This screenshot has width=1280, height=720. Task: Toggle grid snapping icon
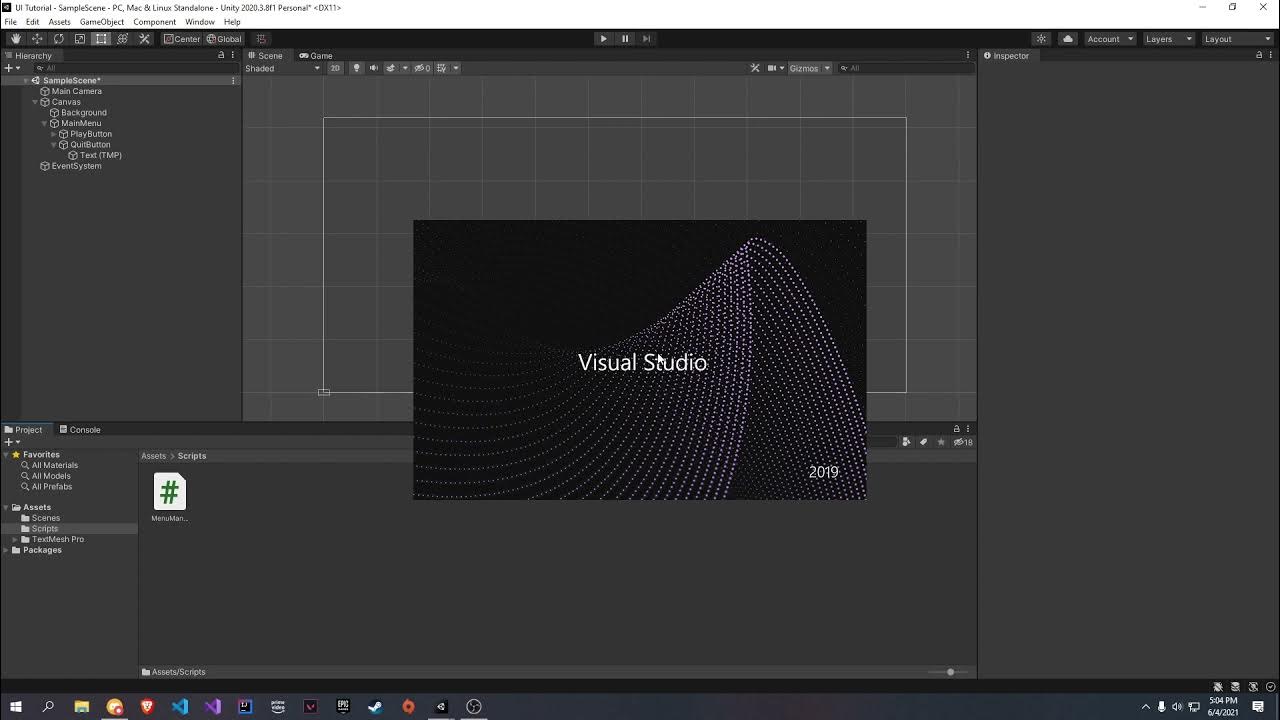(x=261, y=39)
